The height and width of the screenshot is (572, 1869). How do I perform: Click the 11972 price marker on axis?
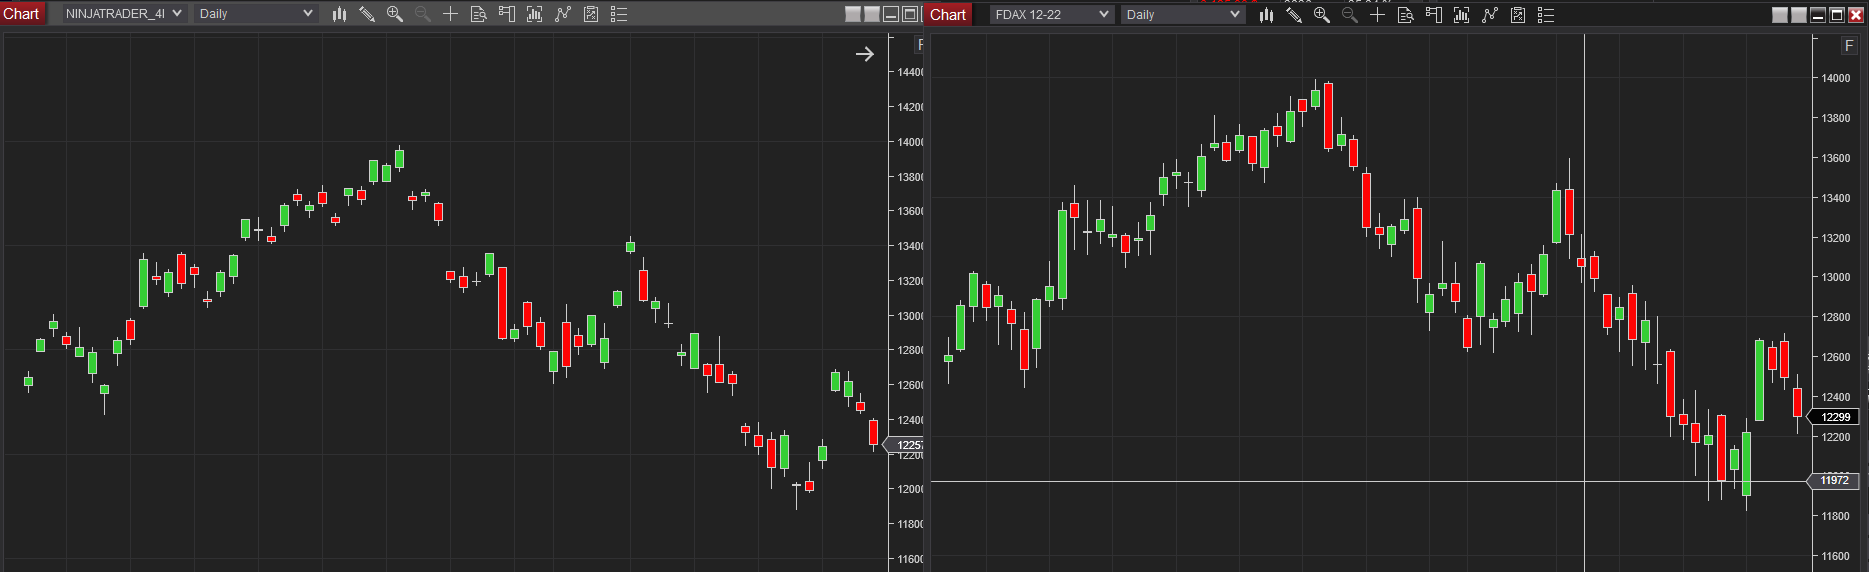(x=1835, y=481)
